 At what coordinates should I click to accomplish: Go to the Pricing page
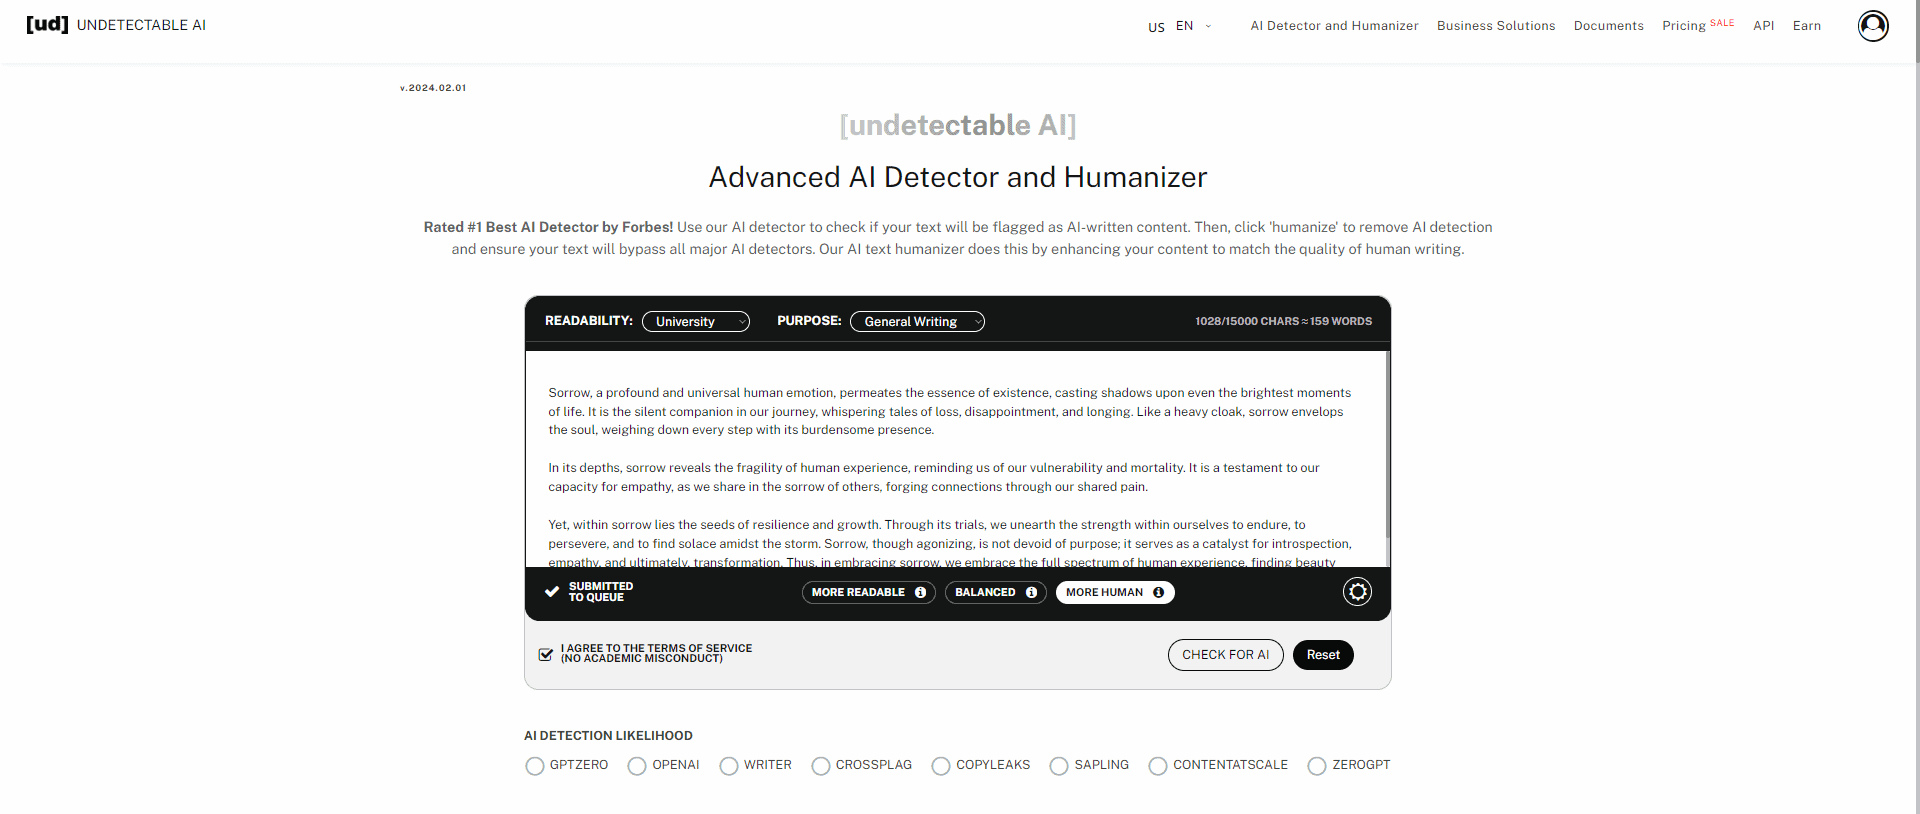coord(1683,26)
